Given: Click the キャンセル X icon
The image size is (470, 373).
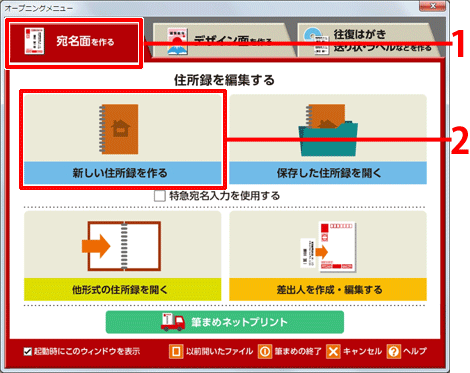Looking at the screenshot, I should (x=333, y=351).
